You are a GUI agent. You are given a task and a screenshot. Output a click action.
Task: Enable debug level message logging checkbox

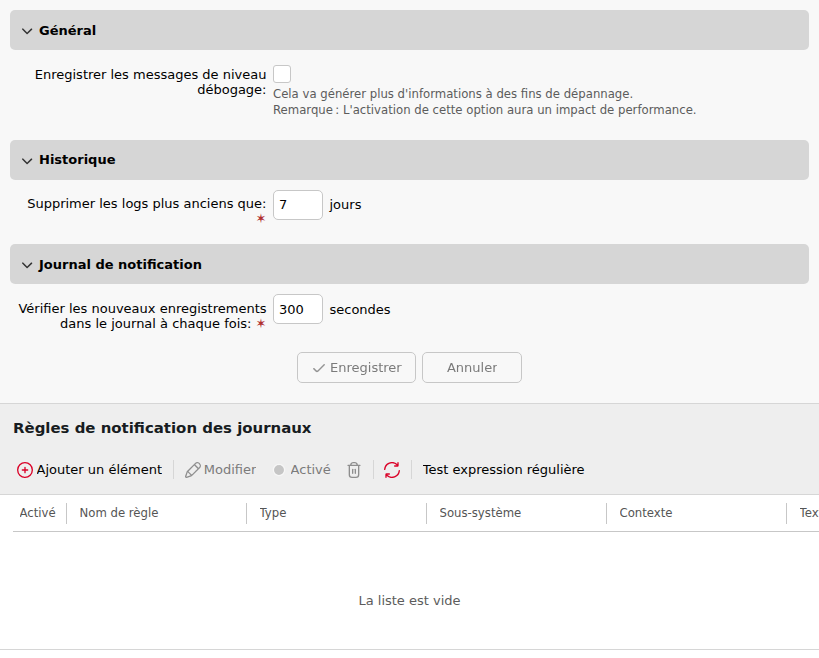[x=282, y=74]
